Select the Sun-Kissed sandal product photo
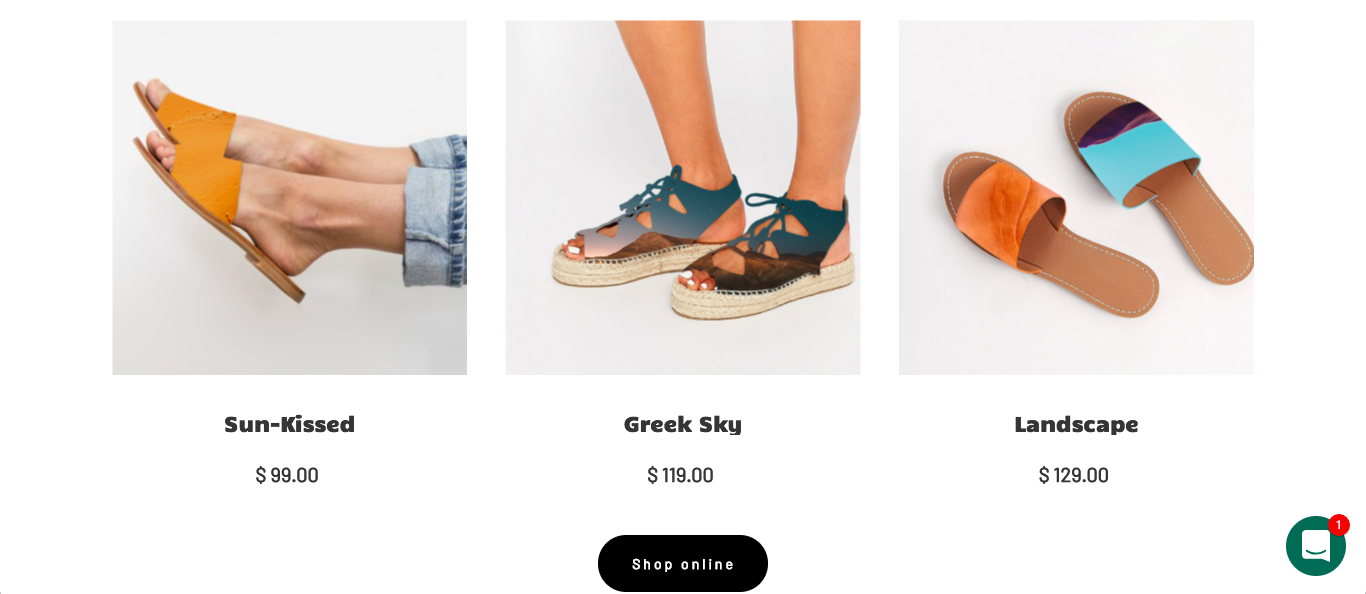This screenshot has height=594, width=1366. tap(289, 197)
